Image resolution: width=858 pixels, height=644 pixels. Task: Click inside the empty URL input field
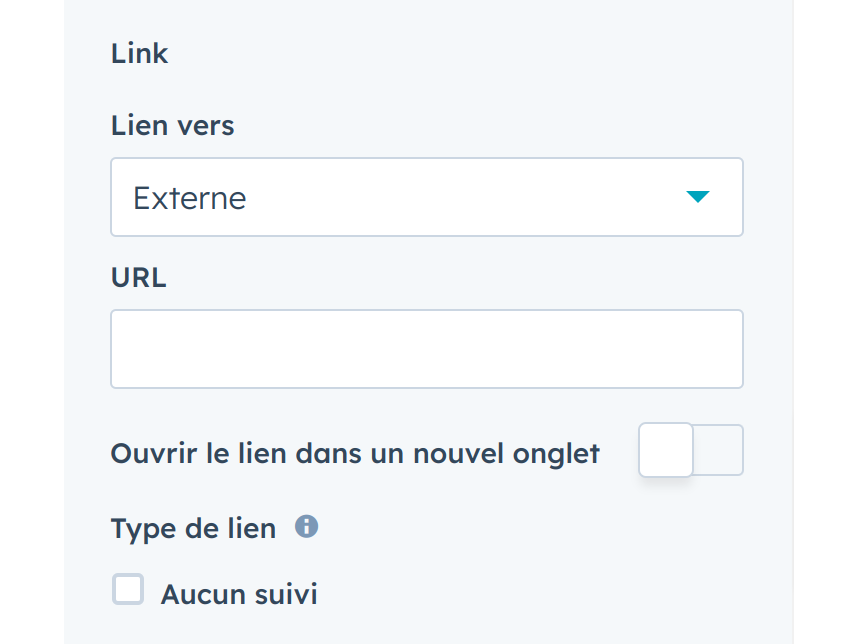(427, 349)
